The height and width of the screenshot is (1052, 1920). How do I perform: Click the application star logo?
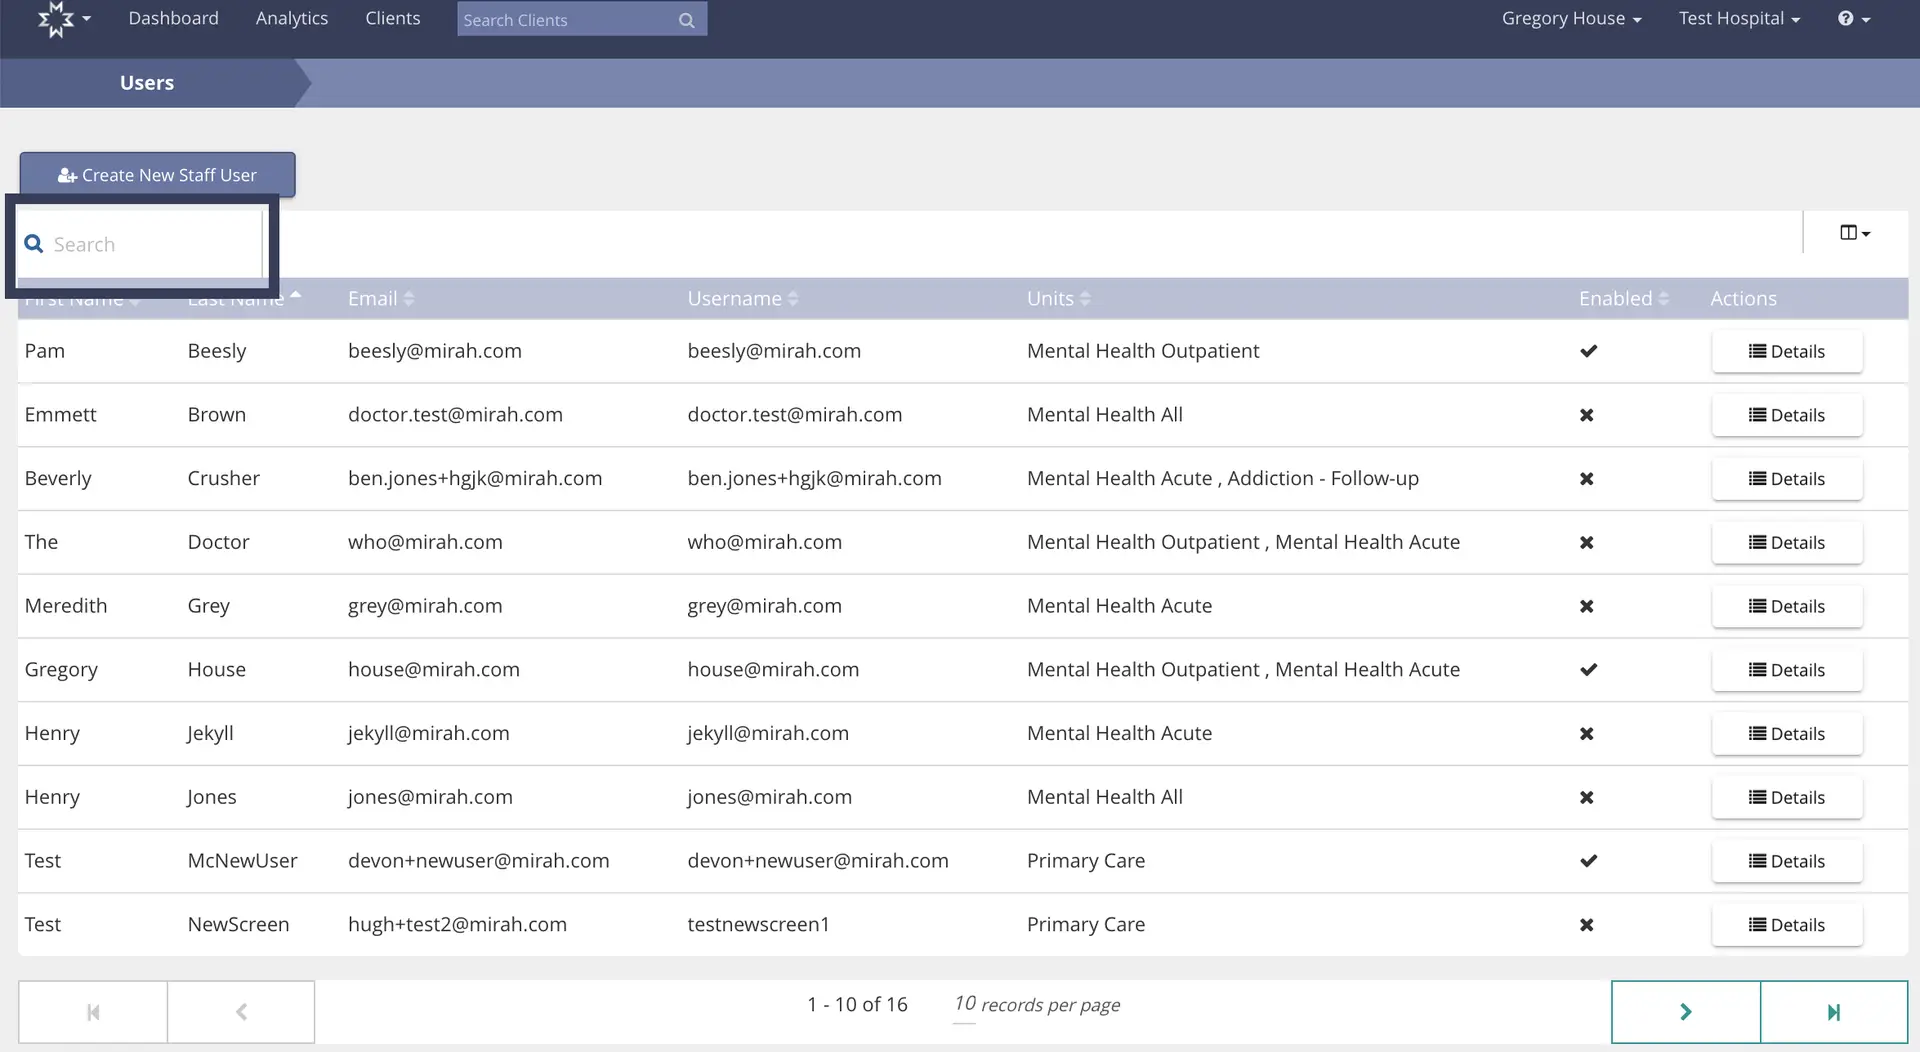pyautogui.click(x=57, y=18)
